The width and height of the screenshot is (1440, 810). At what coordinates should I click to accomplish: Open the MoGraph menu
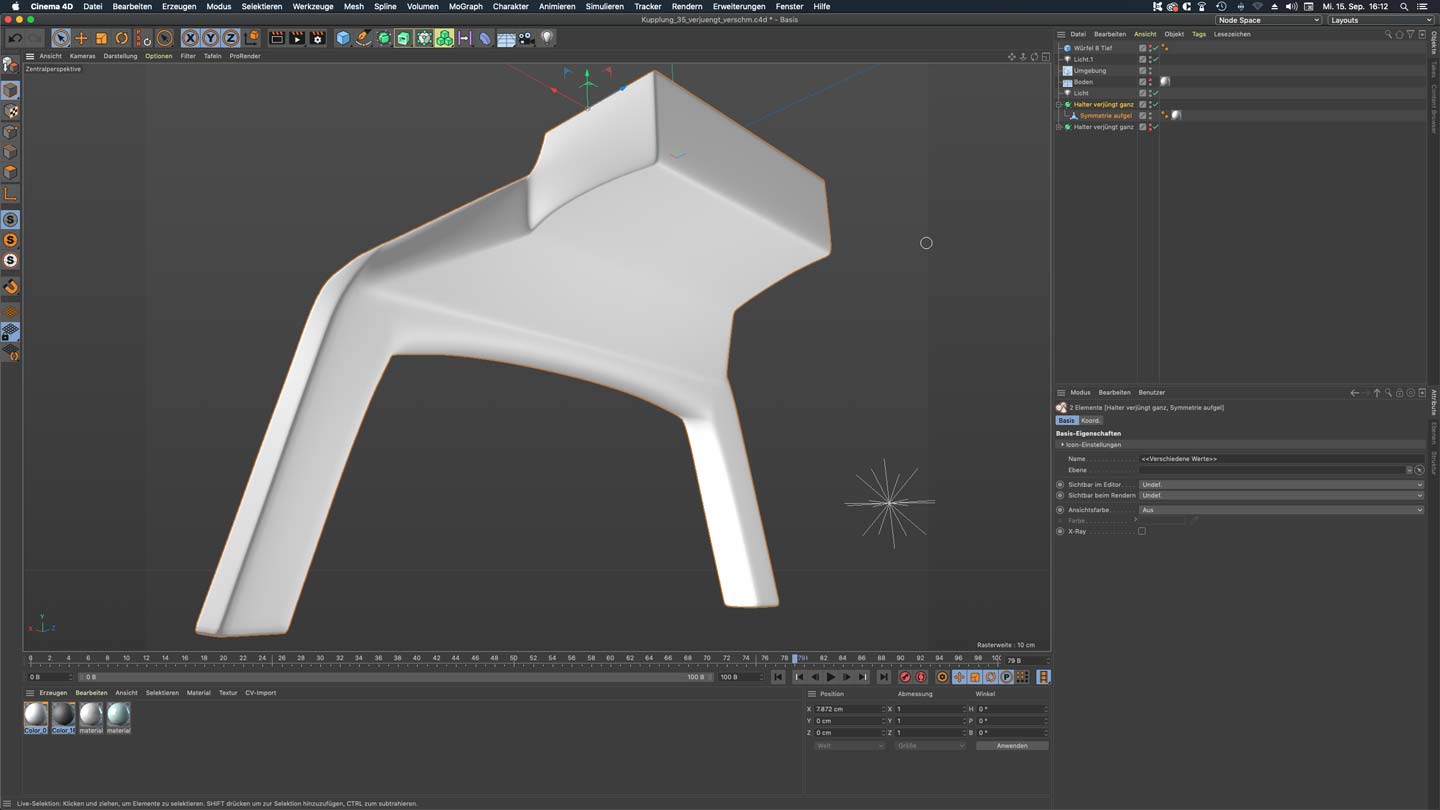point(465,6)
